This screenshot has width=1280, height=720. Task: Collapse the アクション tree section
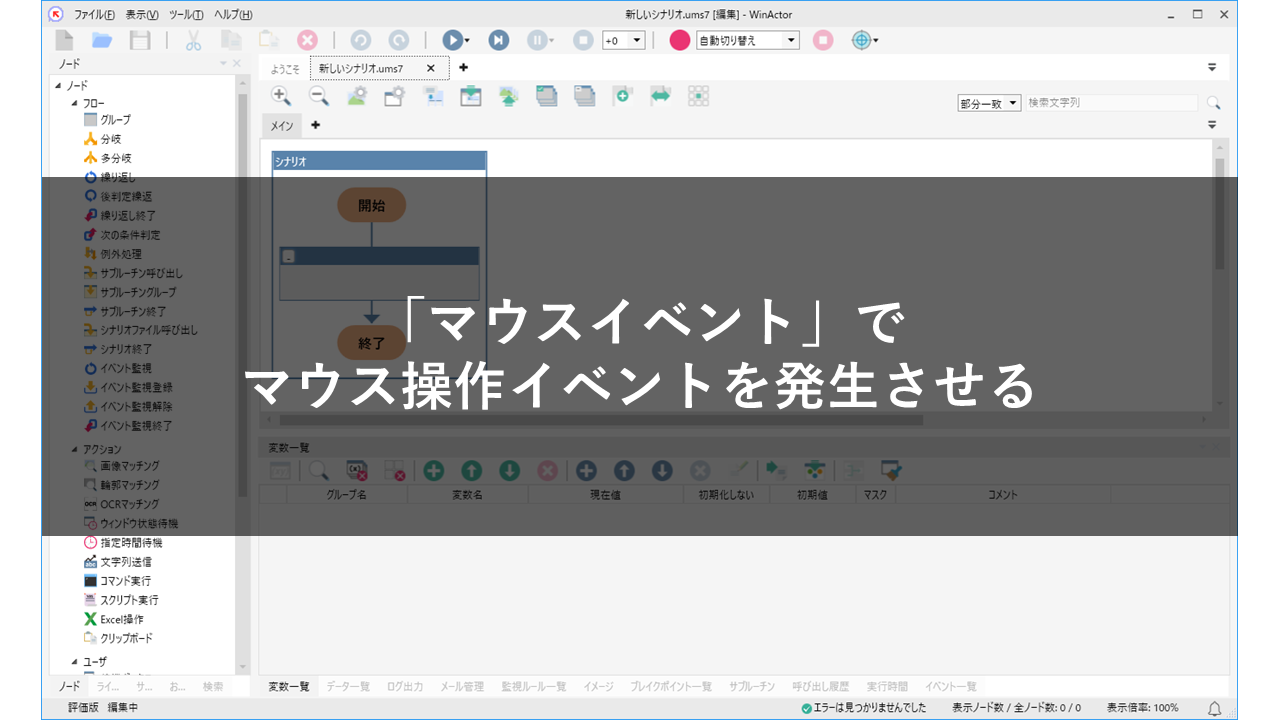click(x=74, y=449)
